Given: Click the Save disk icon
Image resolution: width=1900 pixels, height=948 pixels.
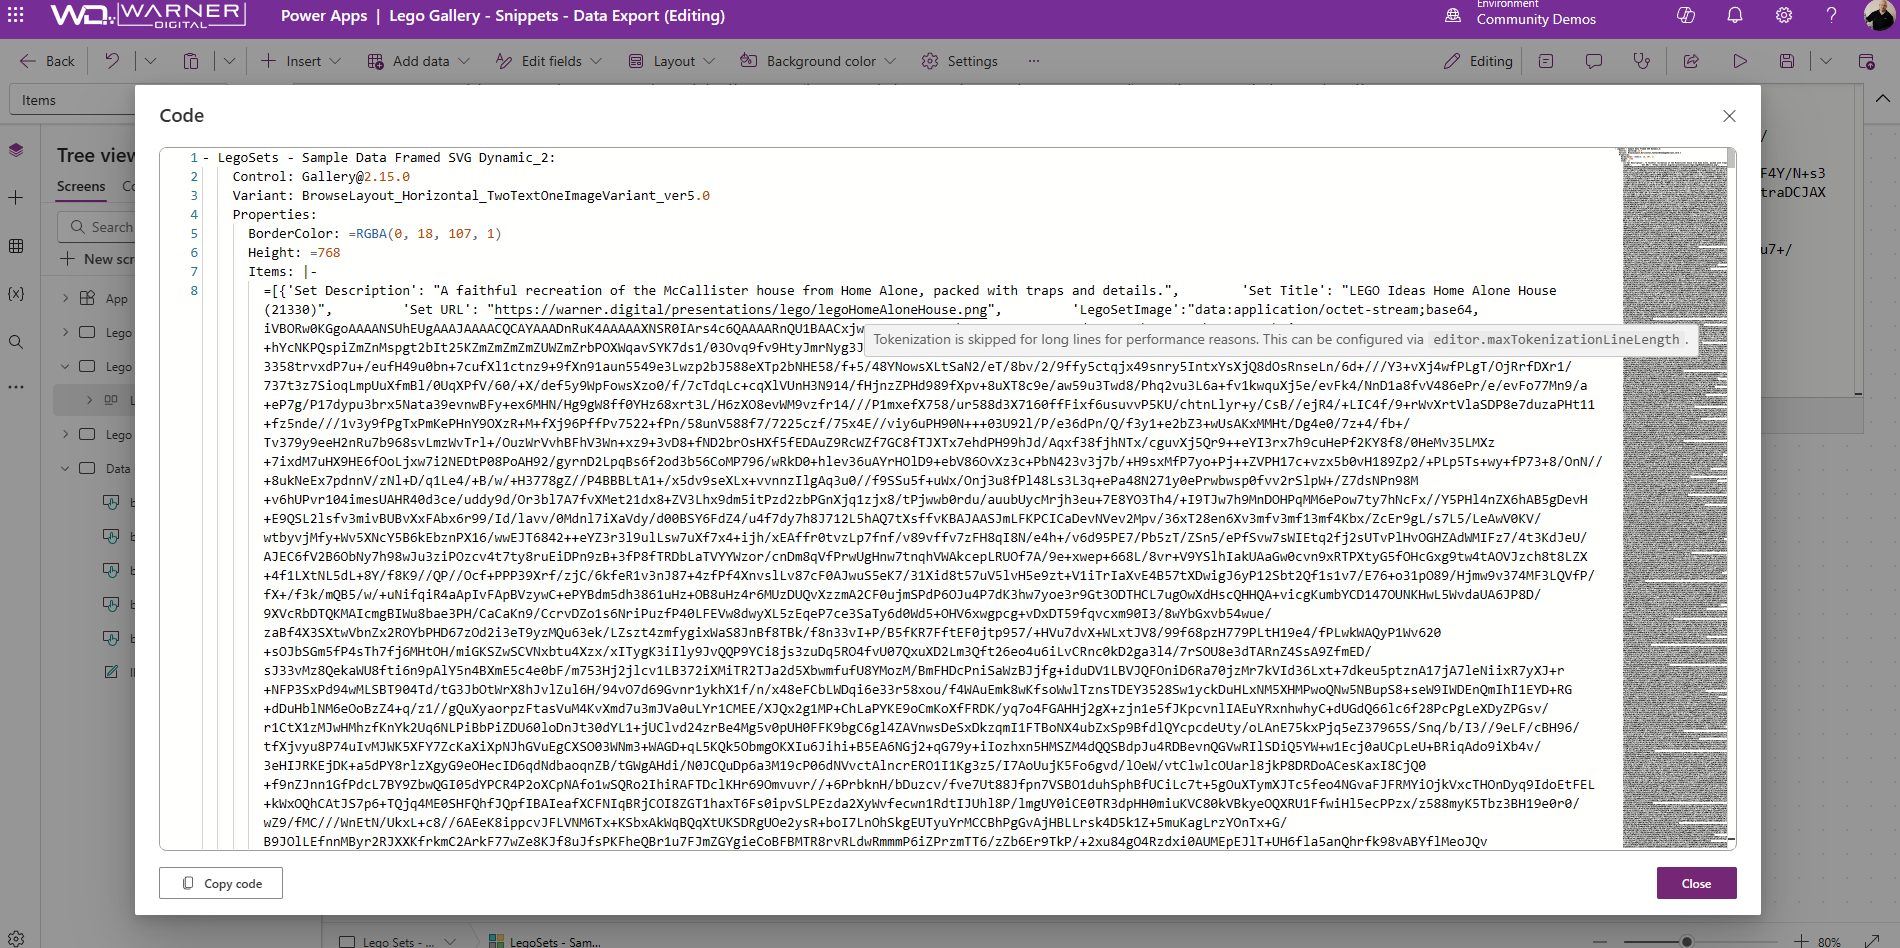Looking at the screenshot, I should pos(1787,61).
